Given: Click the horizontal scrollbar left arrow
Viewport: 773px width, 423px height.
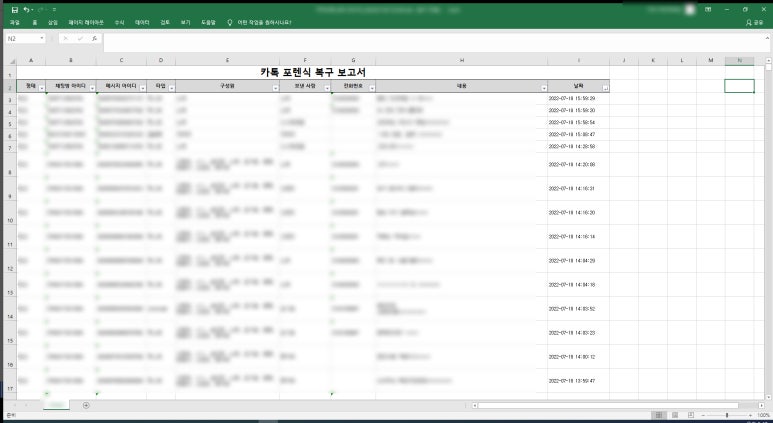Looking at the screenshot, I should [475, 405].
